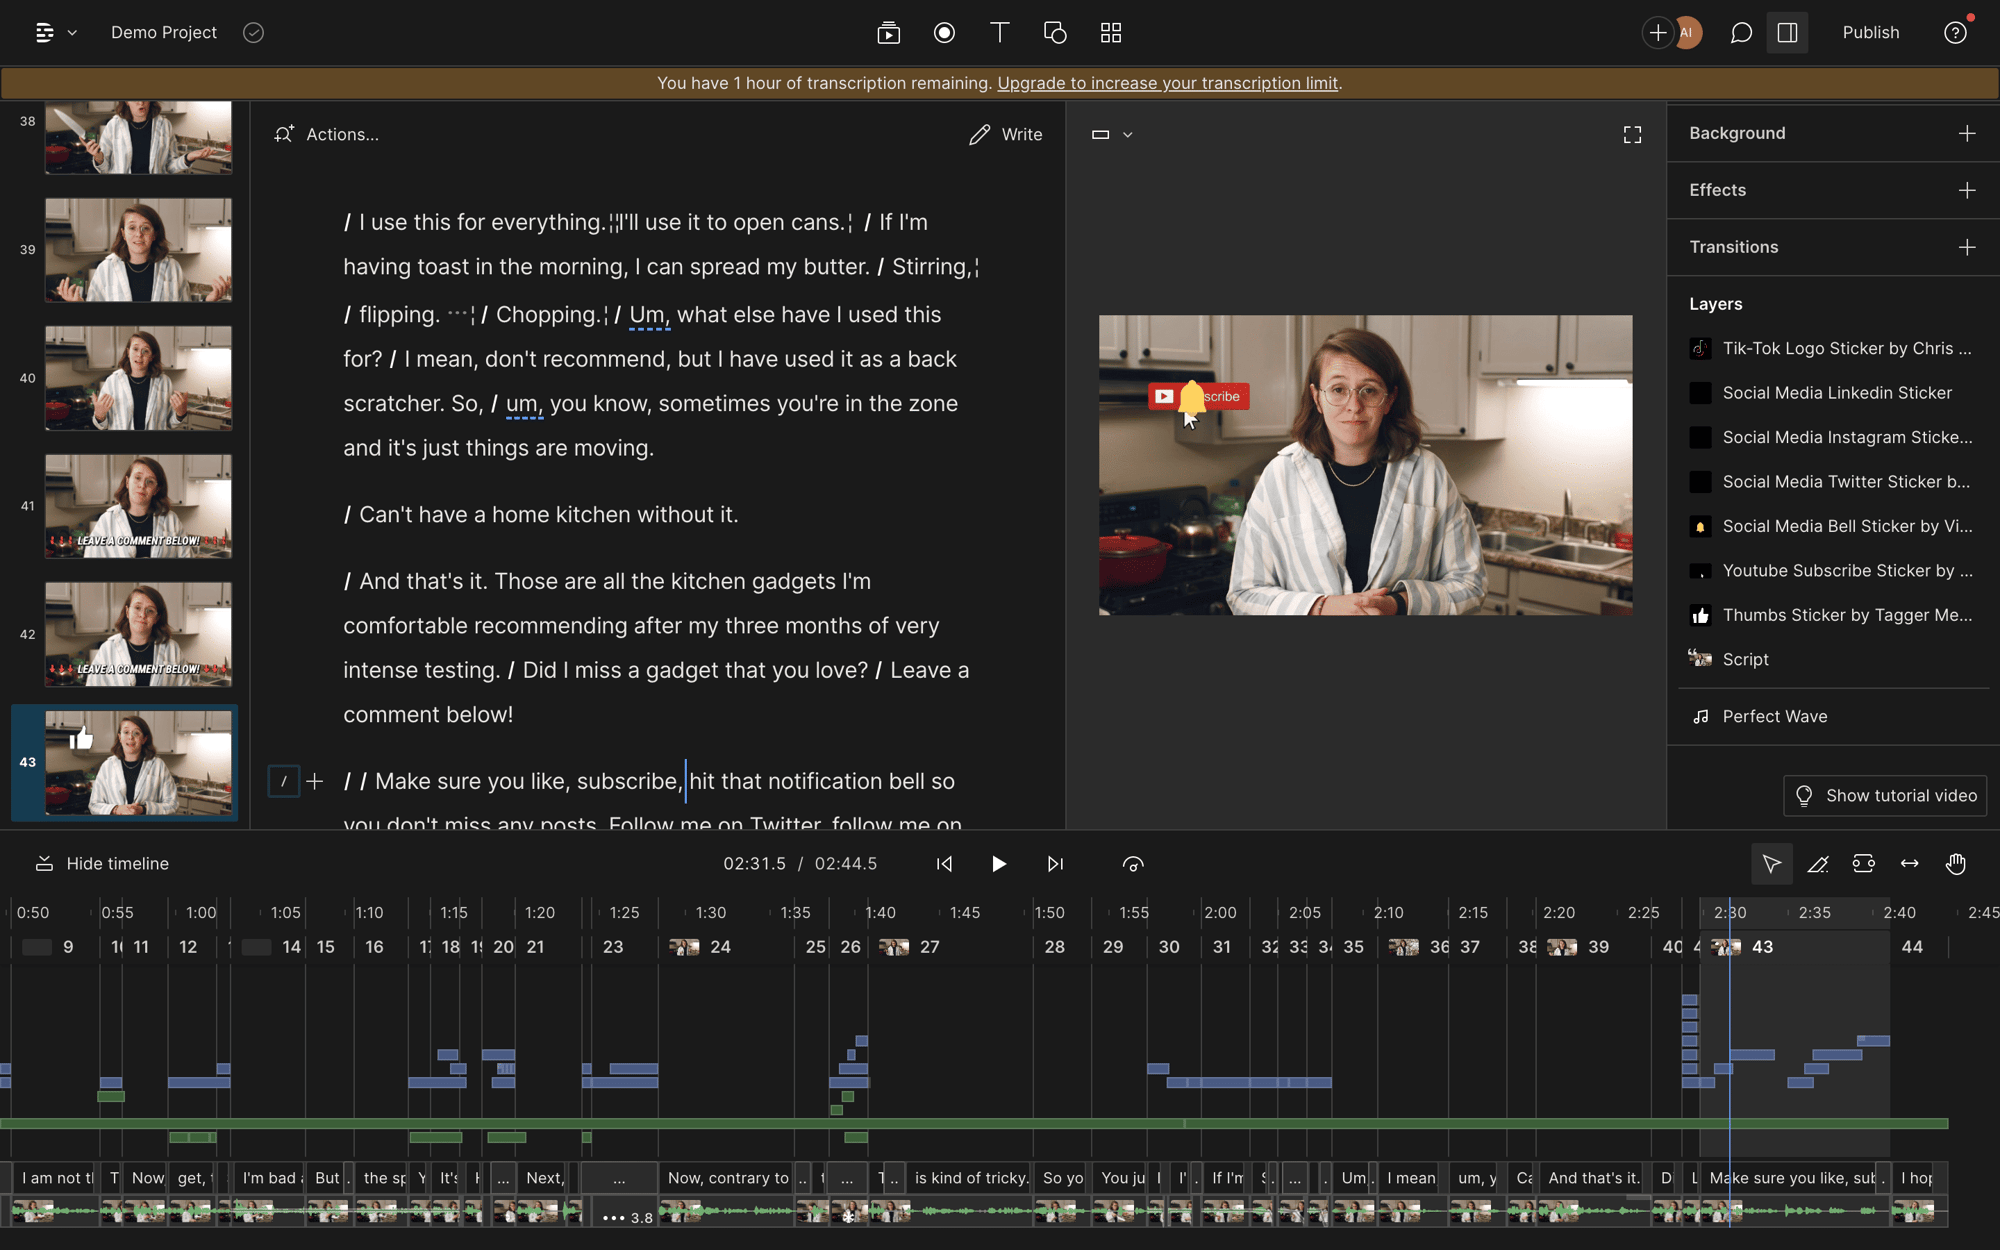The image size is (2000, 1250).
Task: Open the chat bubble icon in the top bar
Action: click(1740, 33)
